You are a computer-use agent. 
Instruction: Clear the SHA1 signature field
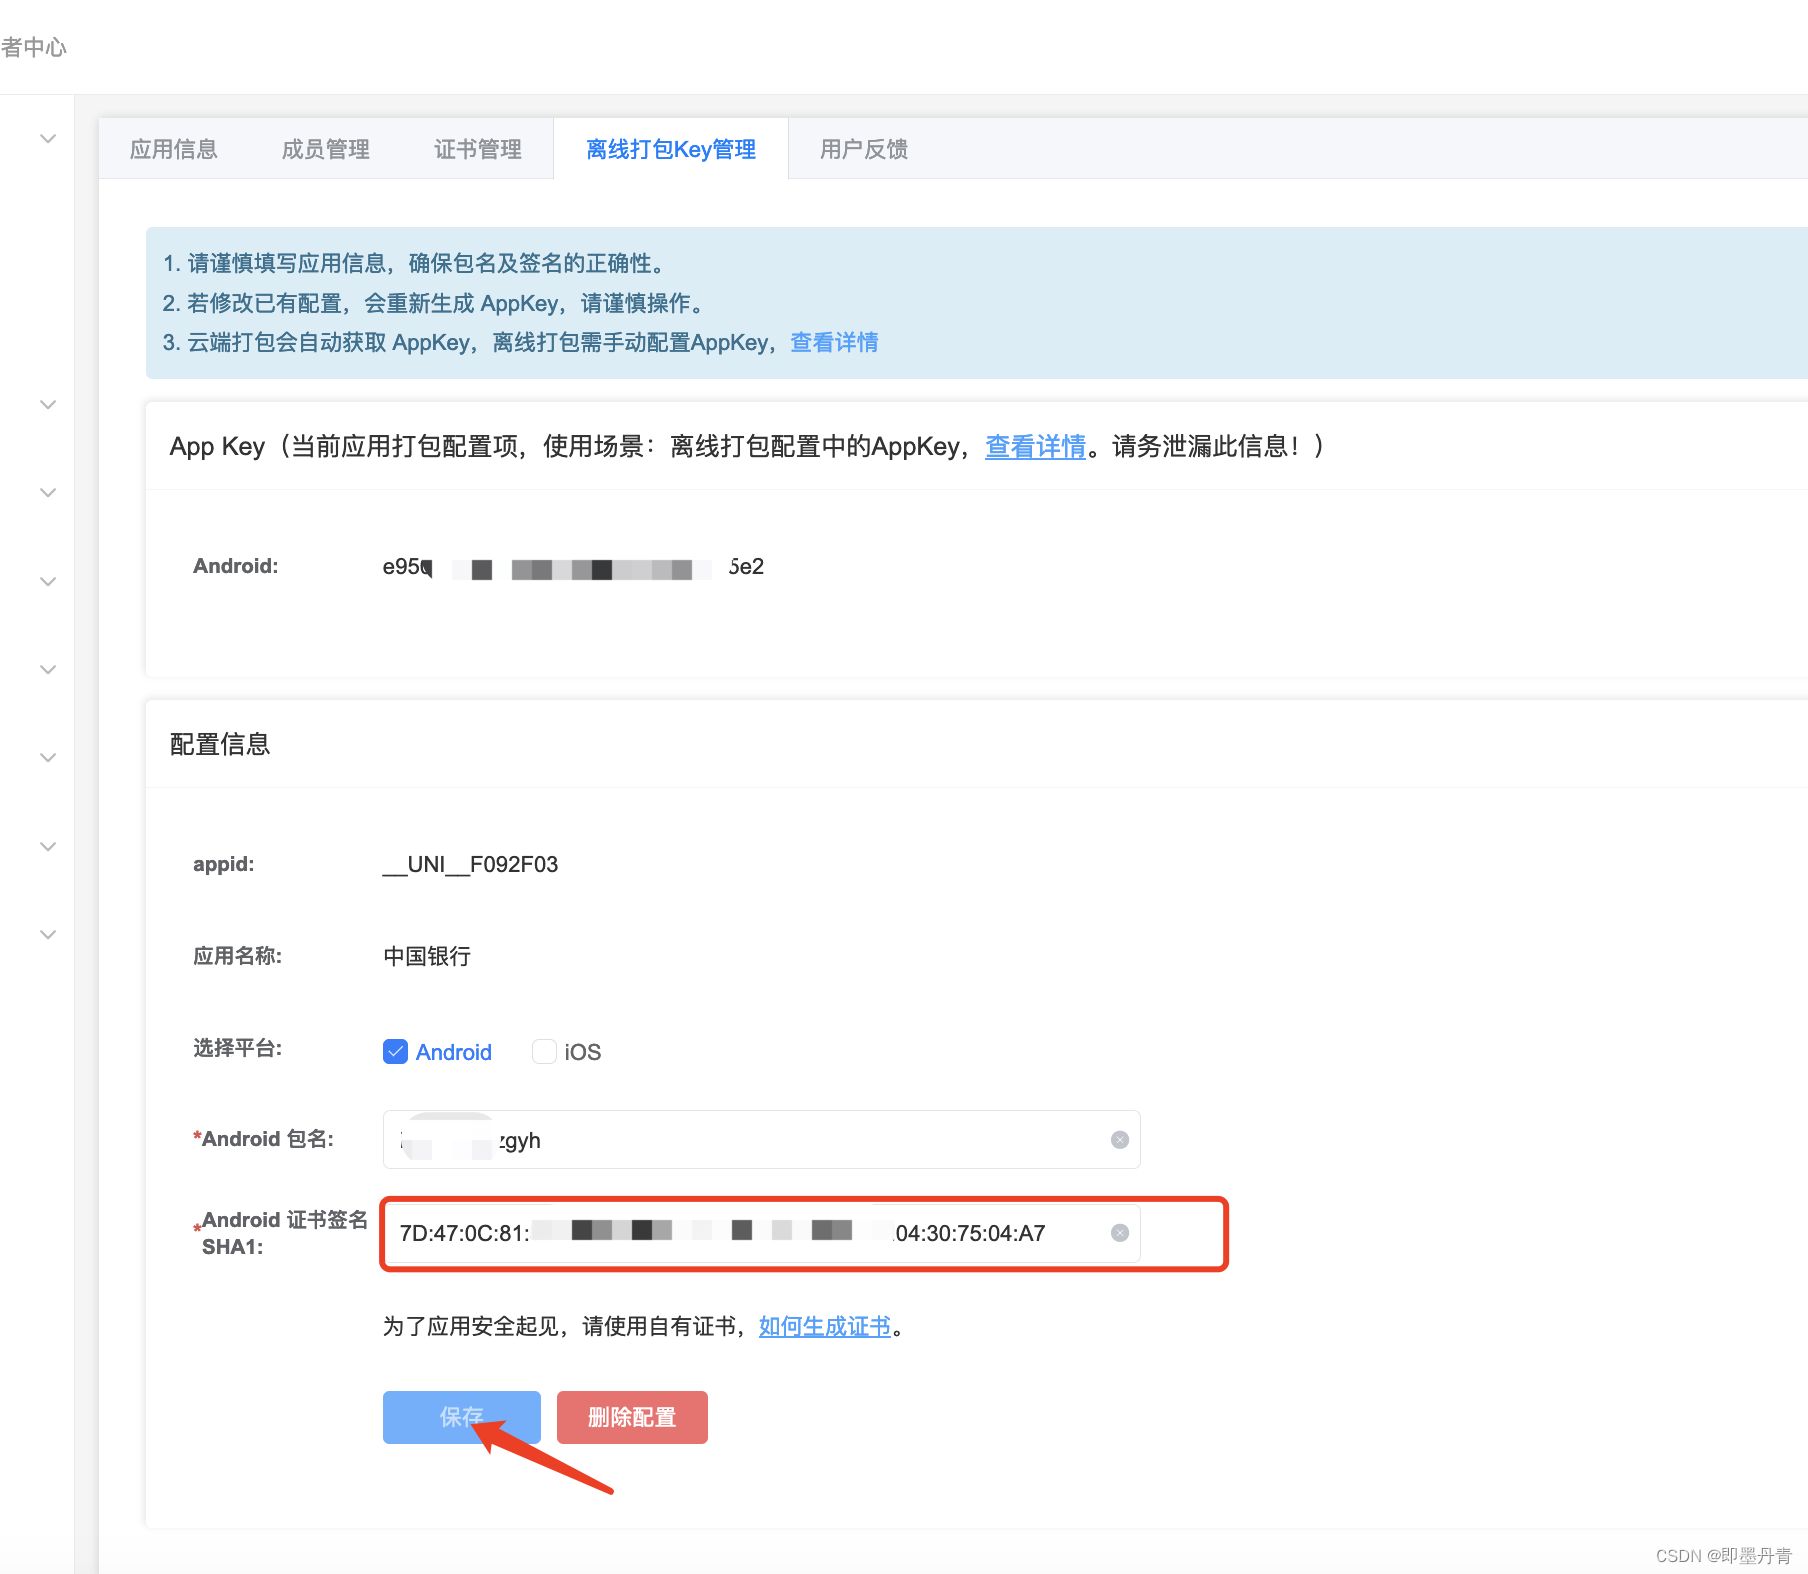click(1120, 1233)
